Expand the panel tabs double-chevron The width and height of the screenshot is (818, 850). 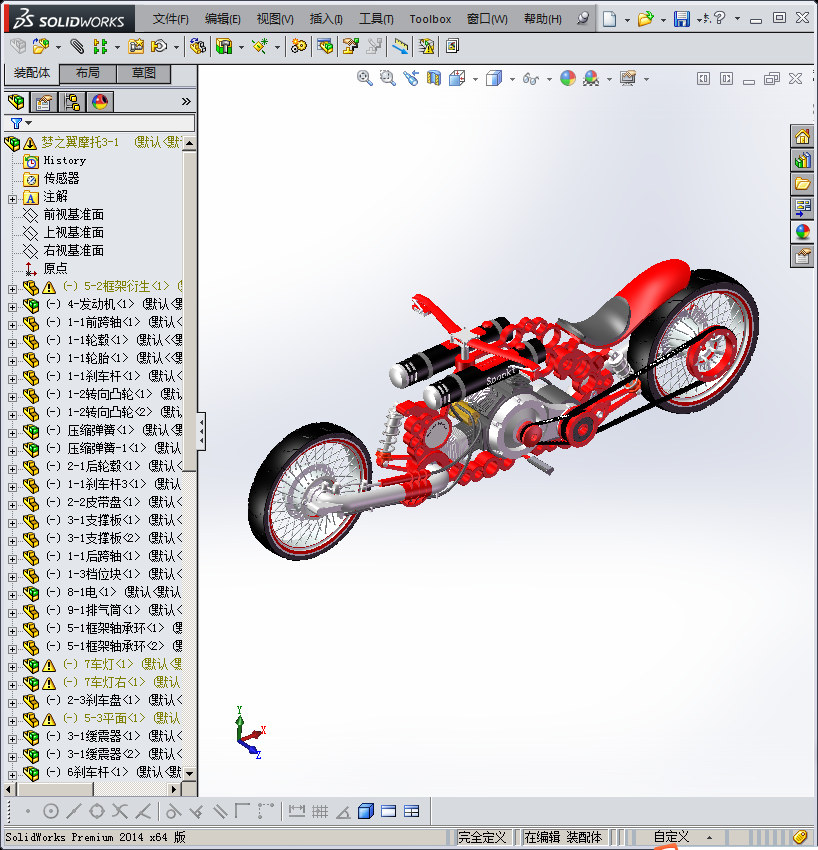pos(186,102)
